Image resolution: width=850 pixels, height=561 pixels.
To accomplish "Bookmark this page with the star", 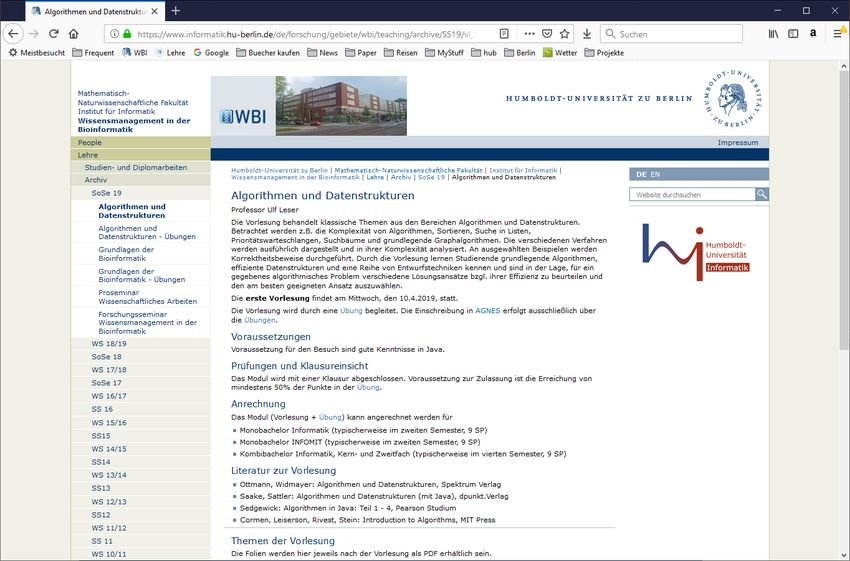I will 564,34.
